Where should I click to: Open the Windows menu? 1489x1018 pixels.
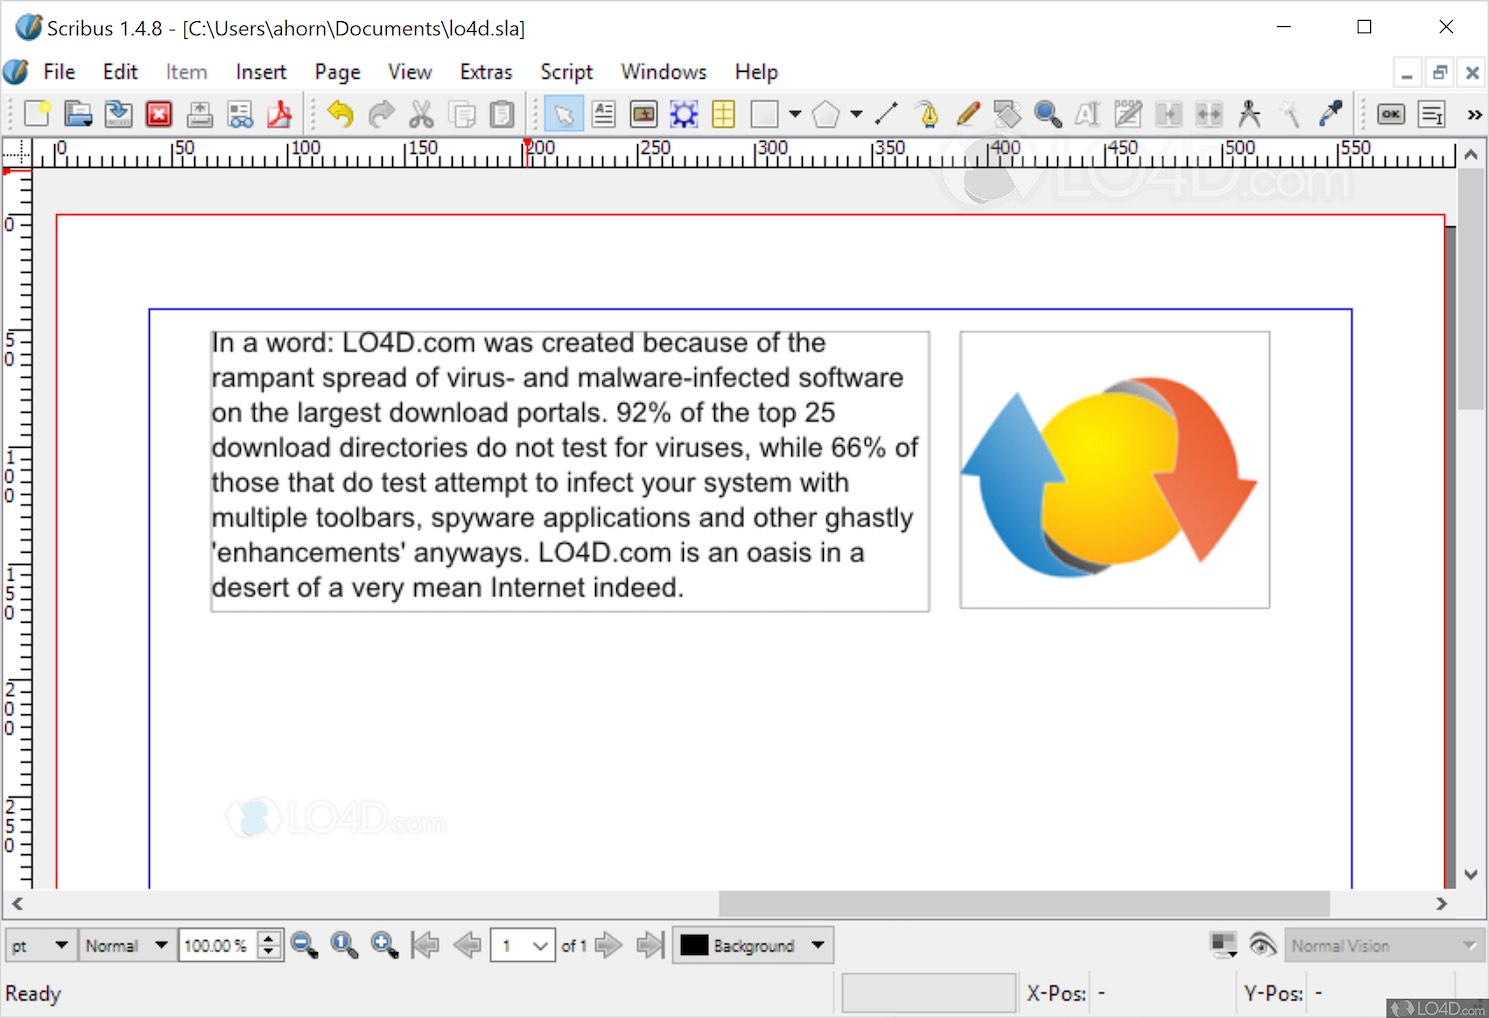pos(664,72)
